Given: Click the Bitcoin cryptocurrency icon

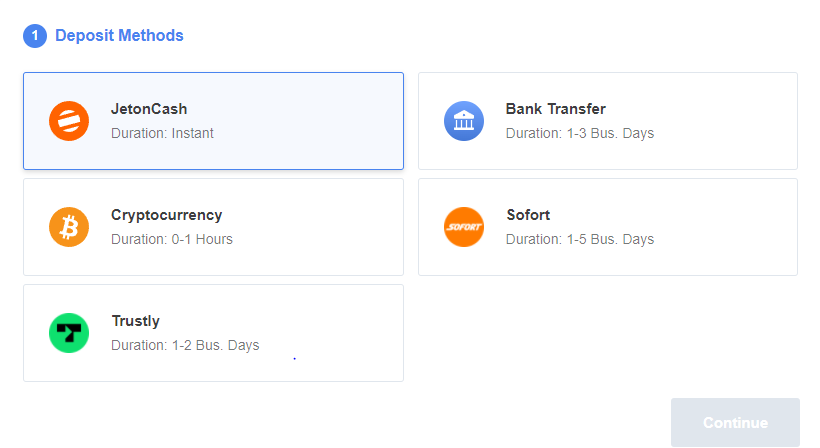Looking at the screenshot, I should (69, 227).
